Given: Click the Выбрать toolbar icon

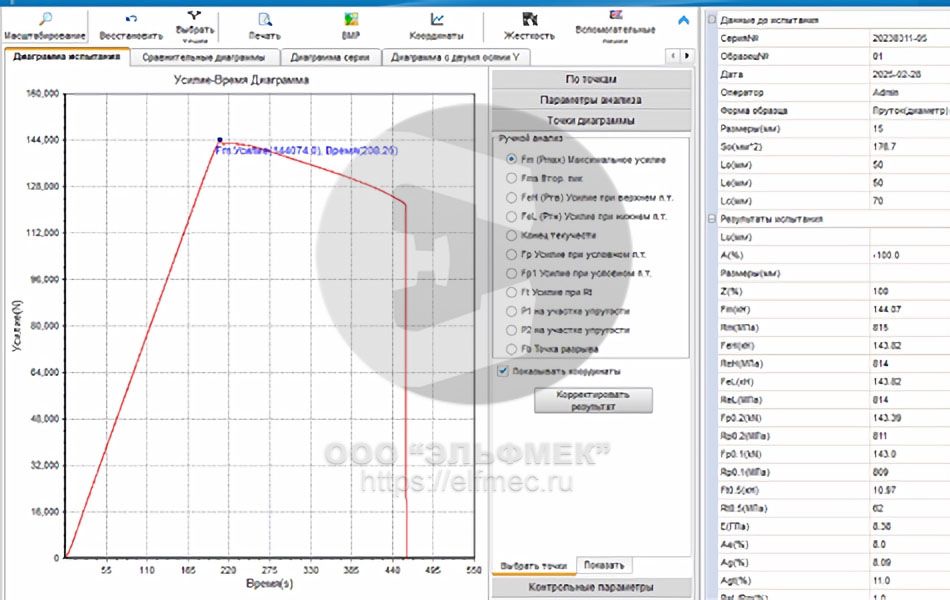Looking at the screenshot, I should pos(194,16).
